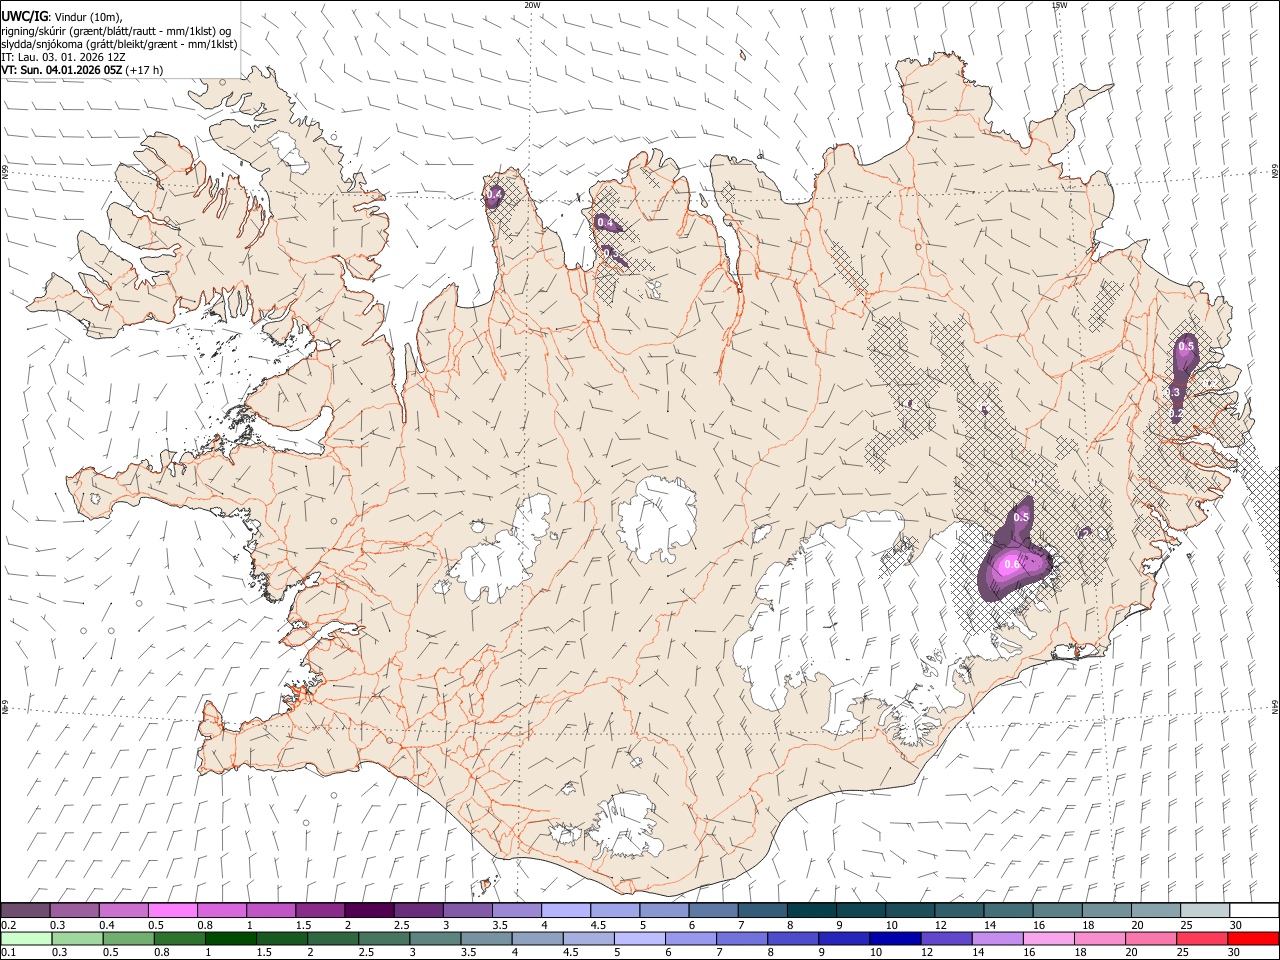Click the dark purple swatch labeled 2 in the top row
Image resolution: width=1280 pixels, height=960 pixels.
[368, 911]
